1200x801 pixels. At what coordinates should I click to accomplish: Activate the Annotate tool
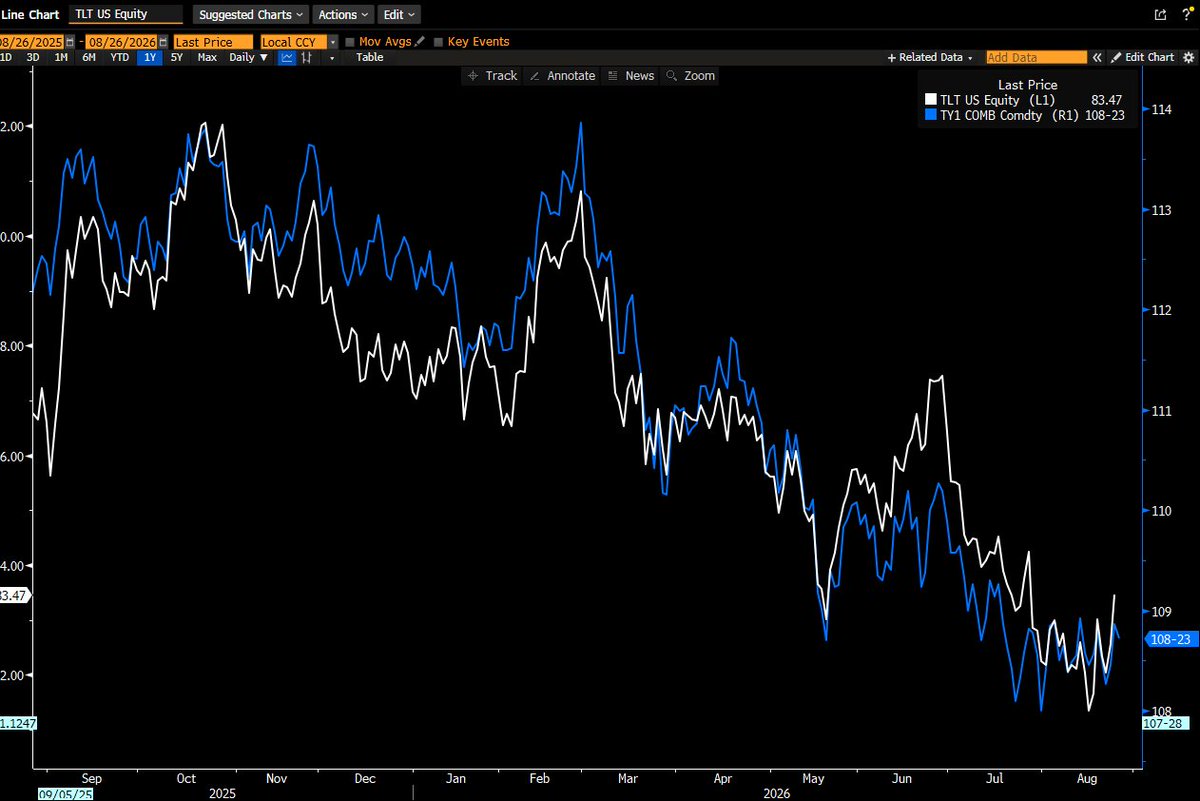click(562, 76)
